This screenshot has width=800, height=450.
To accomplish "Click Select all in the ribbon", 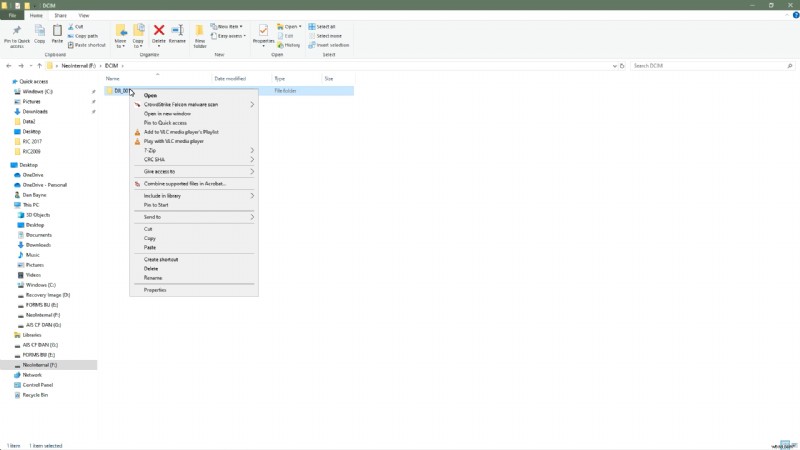I will [x=324, y=26].
